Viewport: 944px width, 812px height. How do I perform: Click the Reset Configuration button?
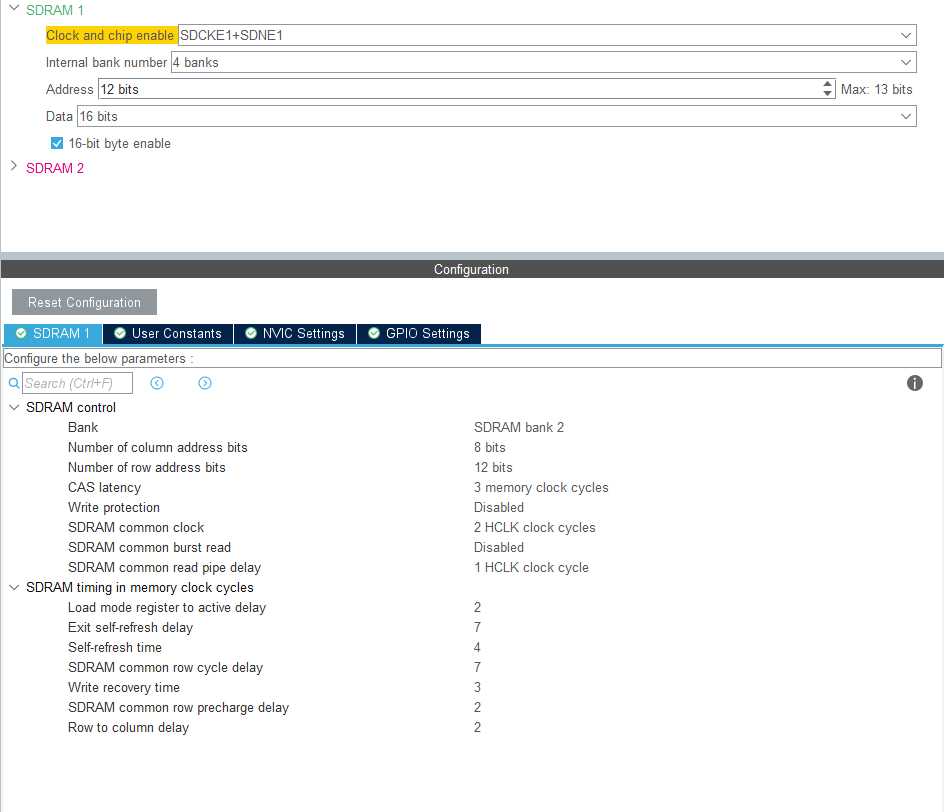pos(84,302)
